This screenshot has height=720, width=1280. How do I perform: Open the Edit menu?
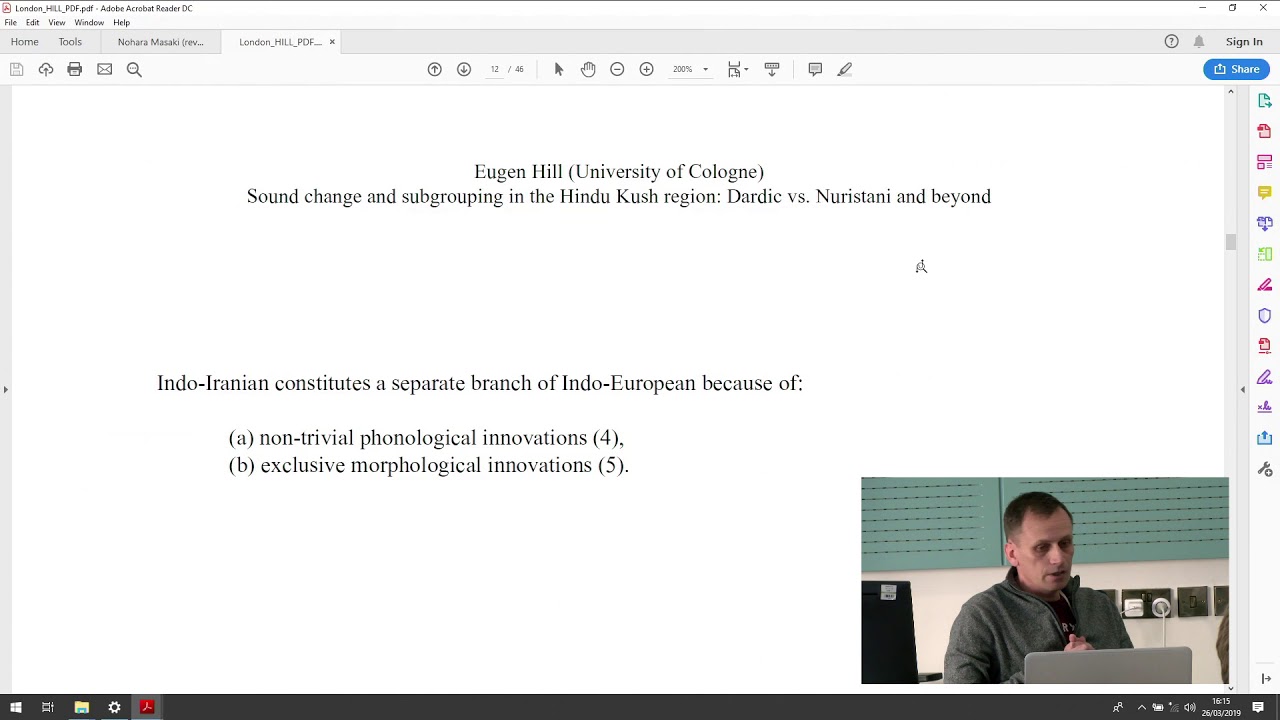tap(33, 22)
